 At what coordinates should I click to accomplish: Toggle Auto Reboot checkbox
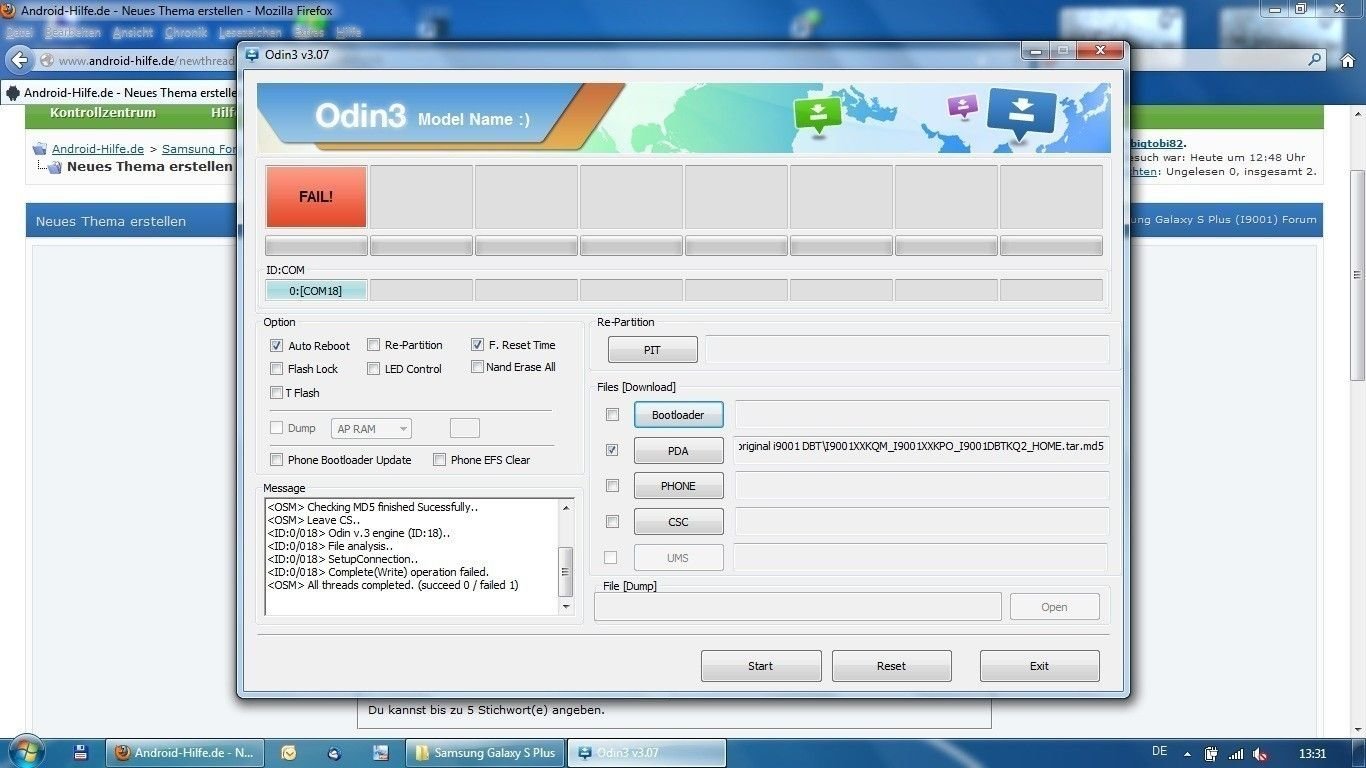[x=277, y=345]
